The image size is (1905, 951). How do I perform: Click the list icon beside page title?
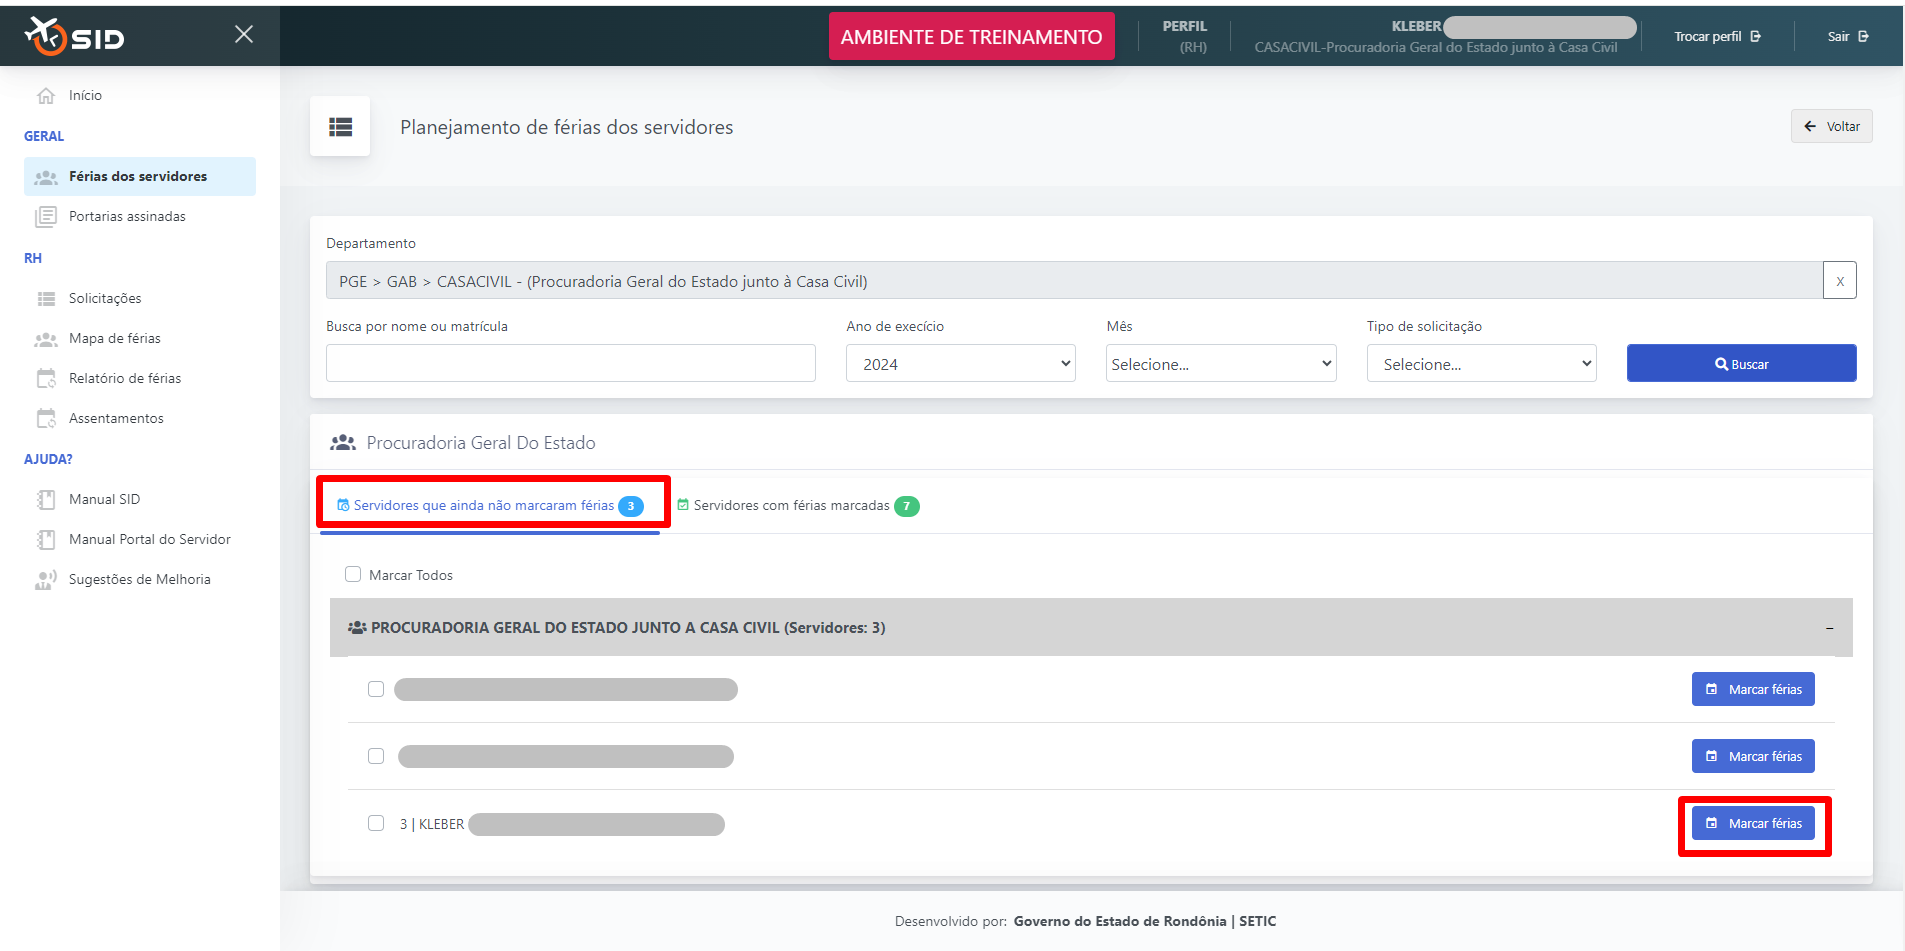click(x=340, y=127)
